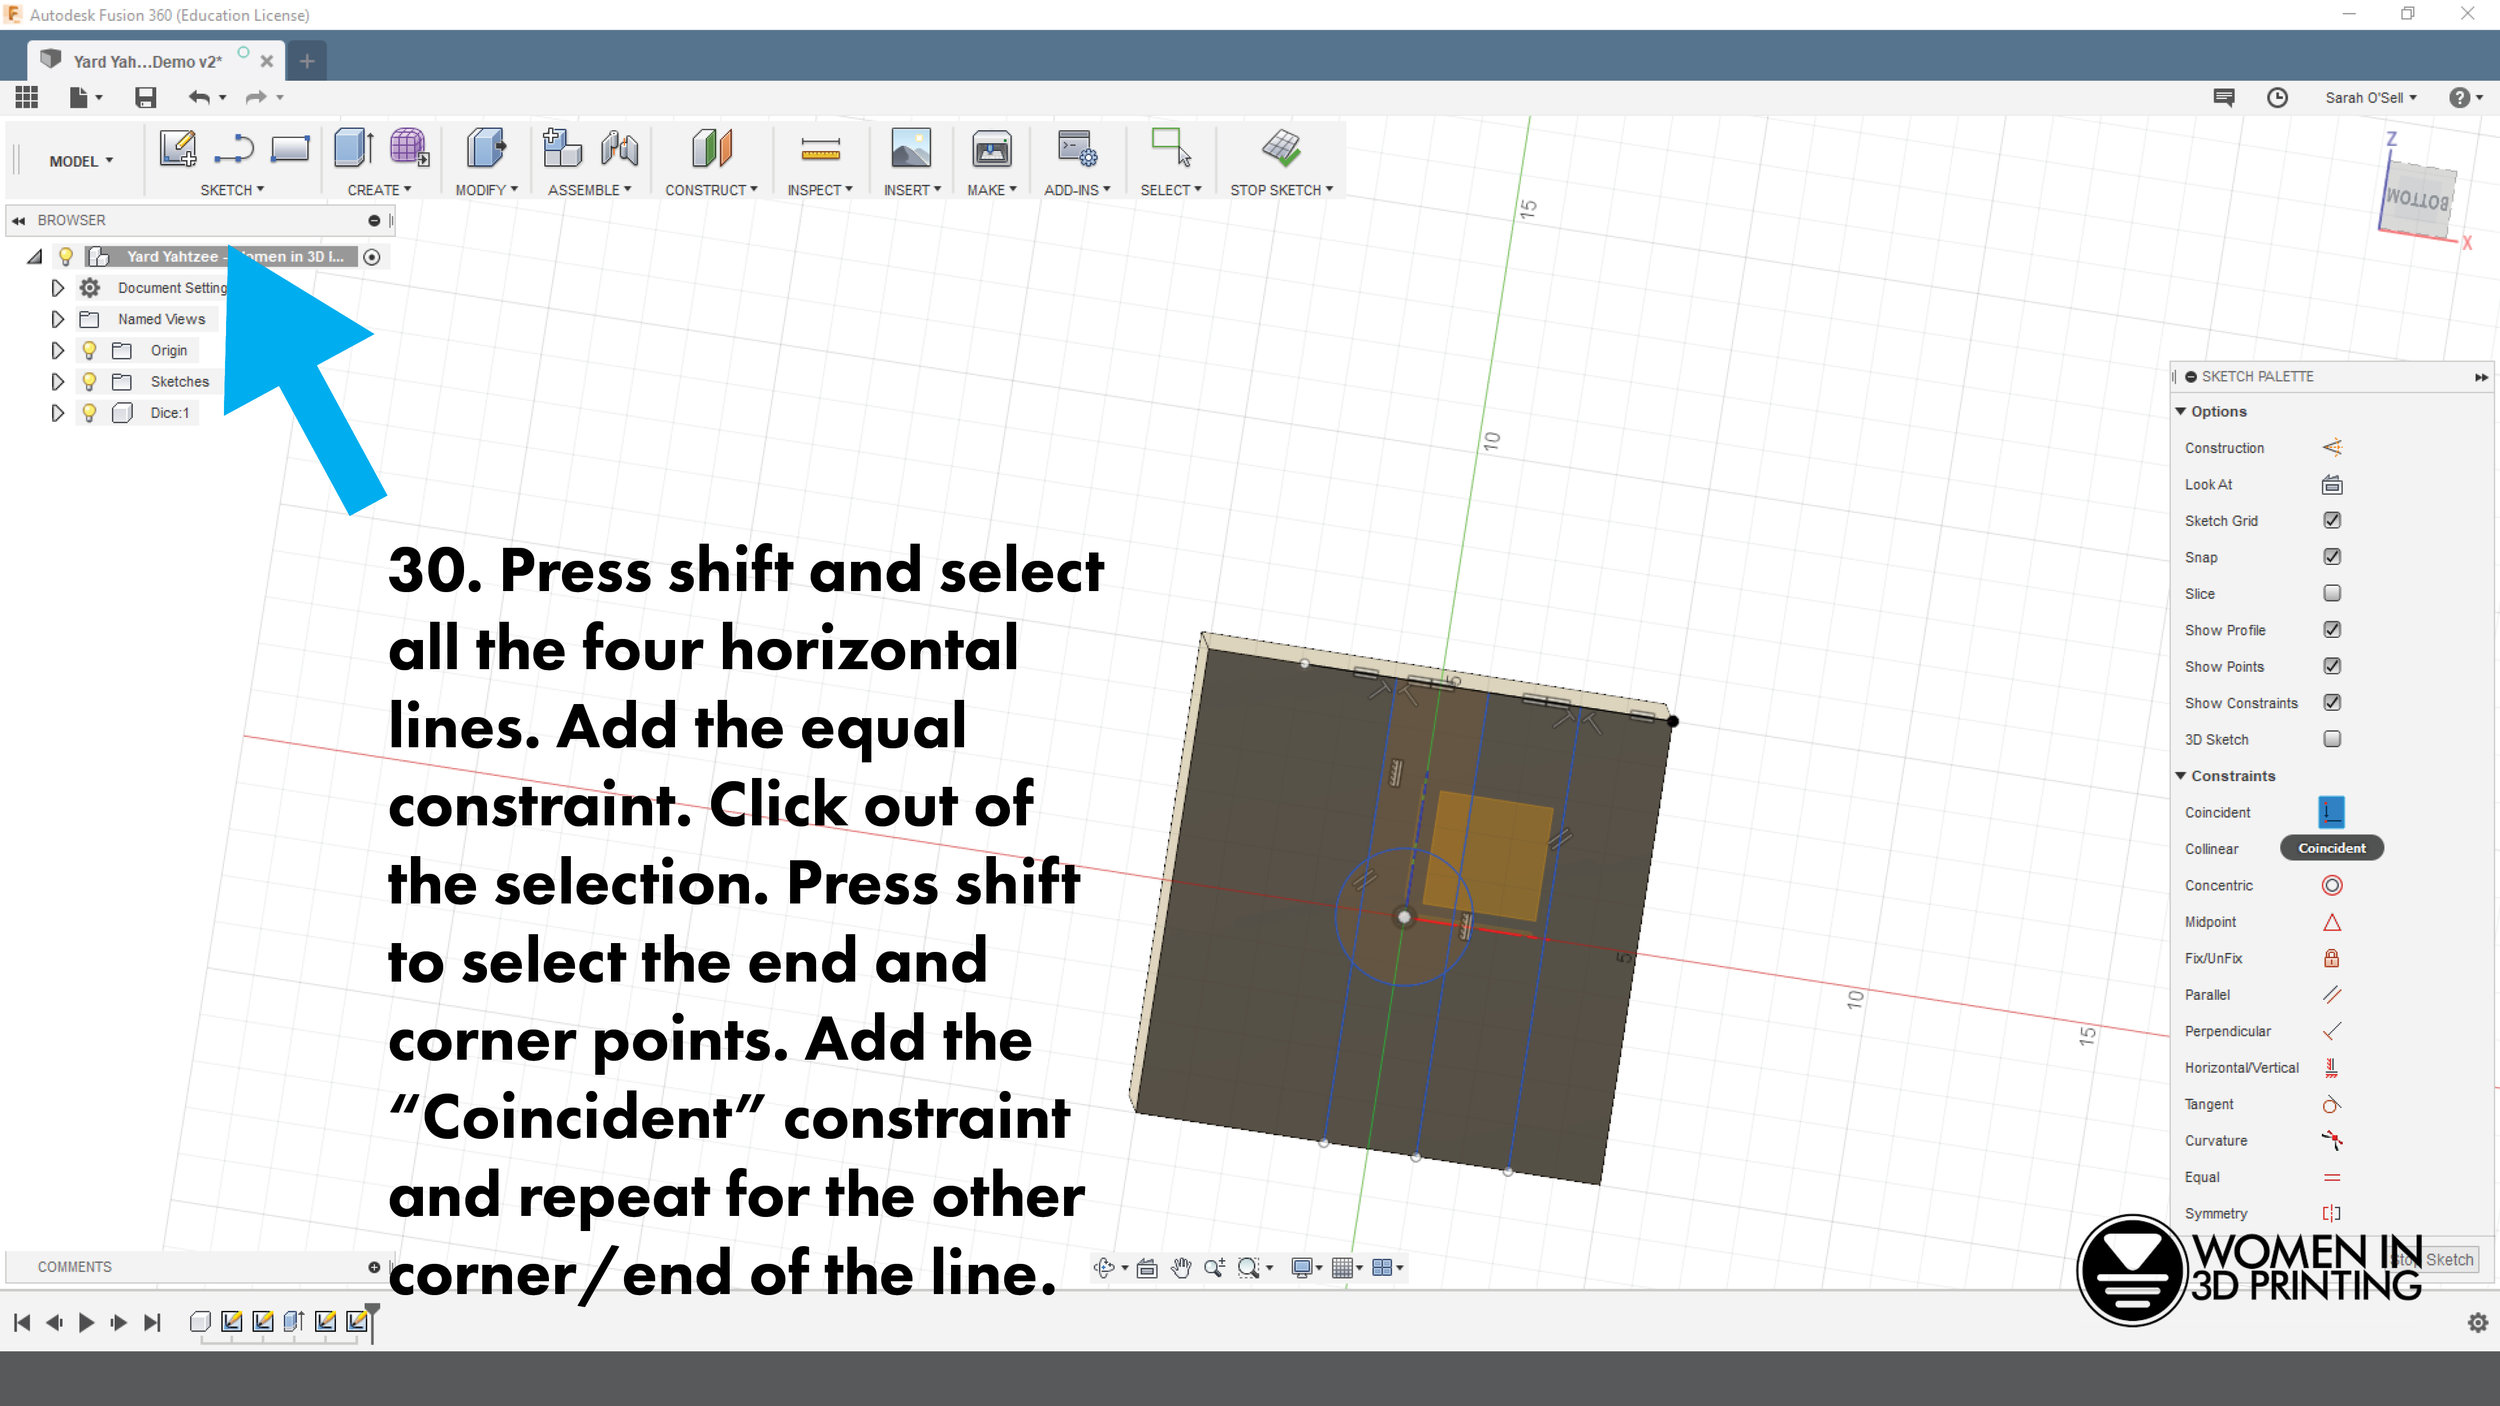Choose the Rectangle sketch tool icon
The width and height of the screenshot is (2500, 1406).
pyautogui.click(x=290, y=149)
